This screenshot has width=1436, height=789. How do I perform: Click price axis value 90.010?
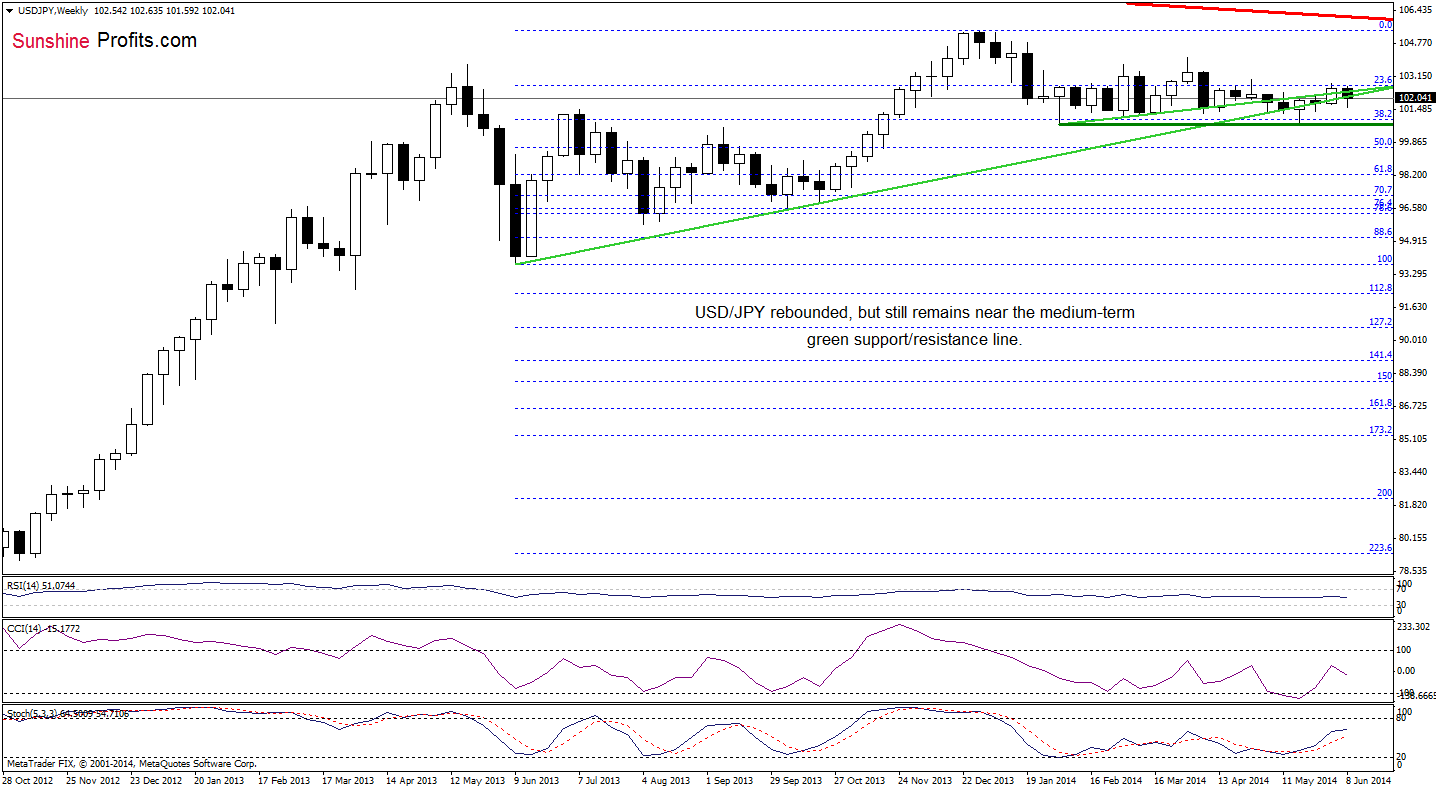point(1414,340)
